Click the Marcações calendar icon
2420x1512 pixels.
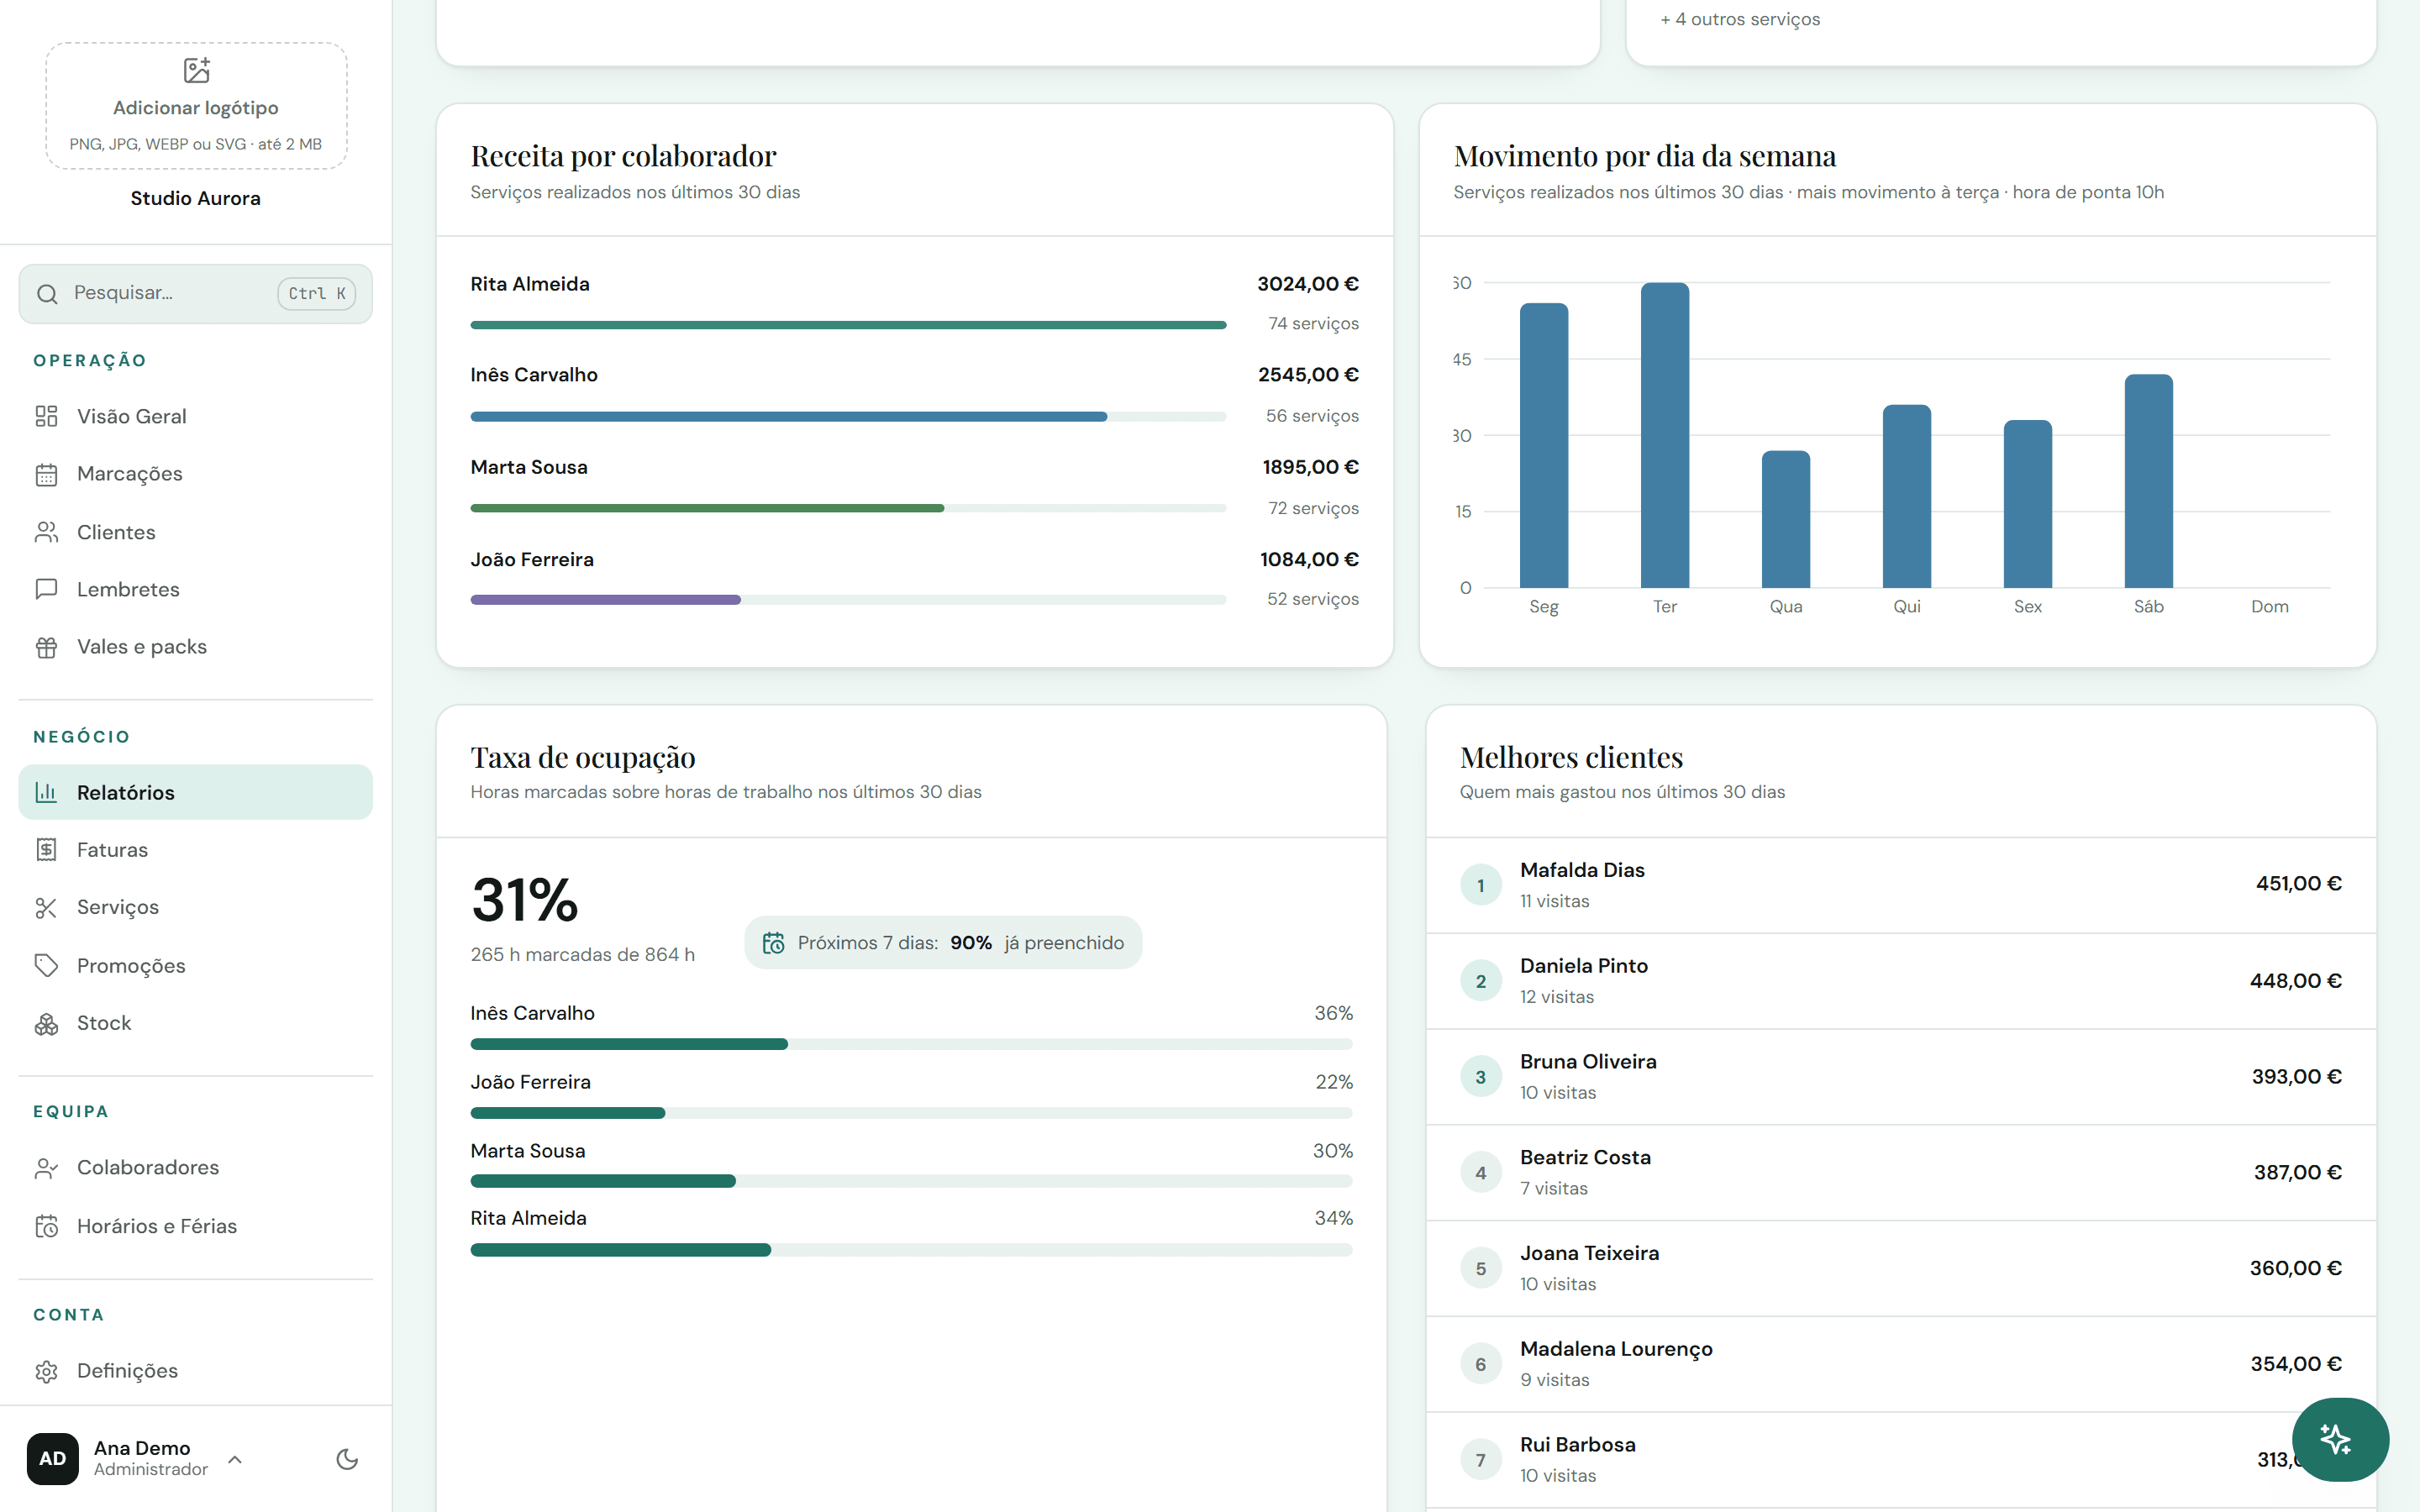pyautogui.click(x=46, y=474)
